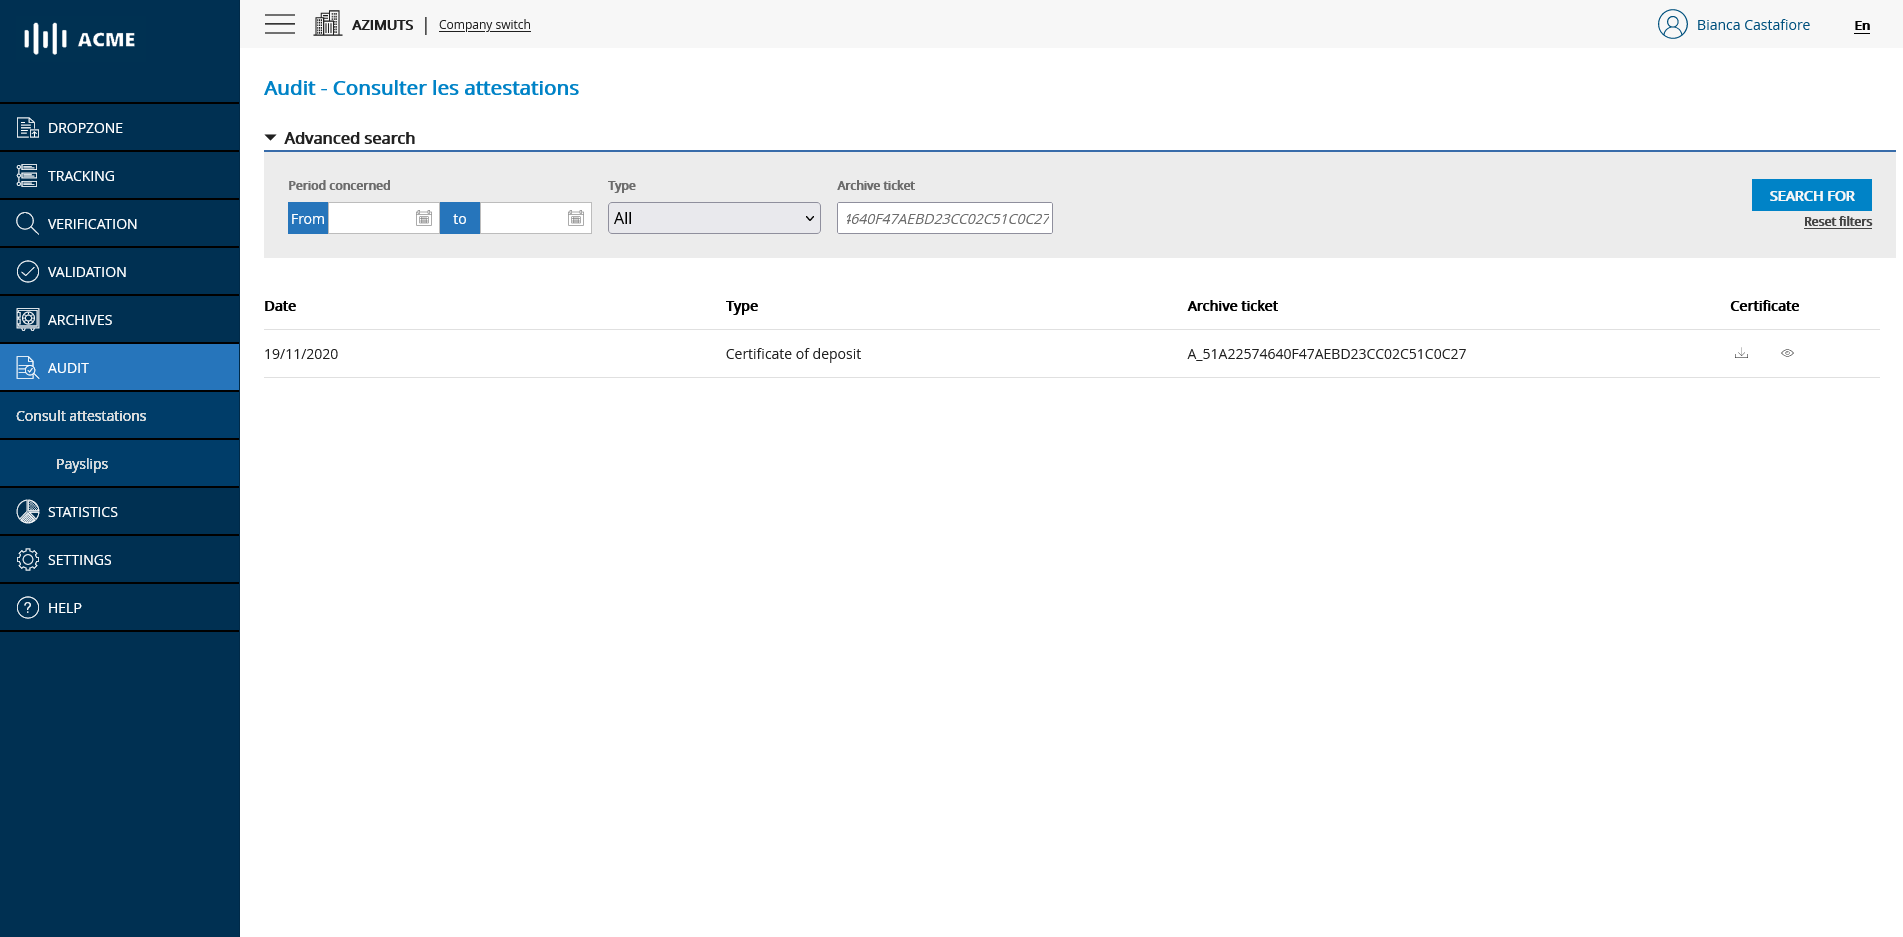This screenshot has height=937, width=1903.
Task: Click the SEARCH FOR button
Action: point(1811,196)
